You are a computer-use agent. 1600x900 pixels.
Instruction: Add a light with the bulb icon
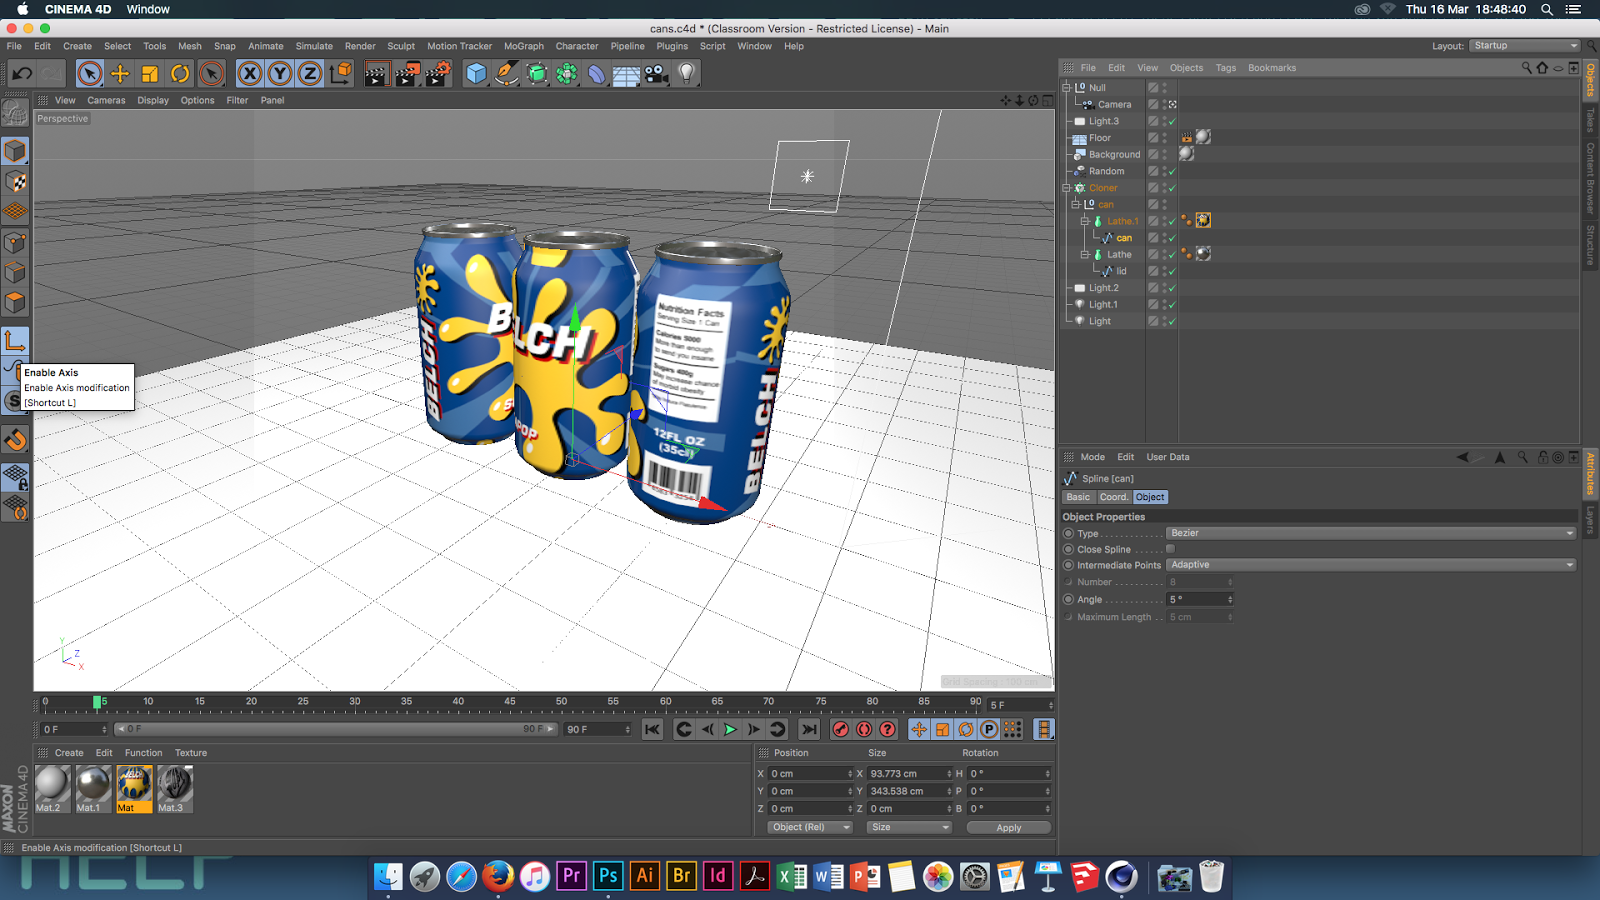pyautogui.click(x=686, y=73)
